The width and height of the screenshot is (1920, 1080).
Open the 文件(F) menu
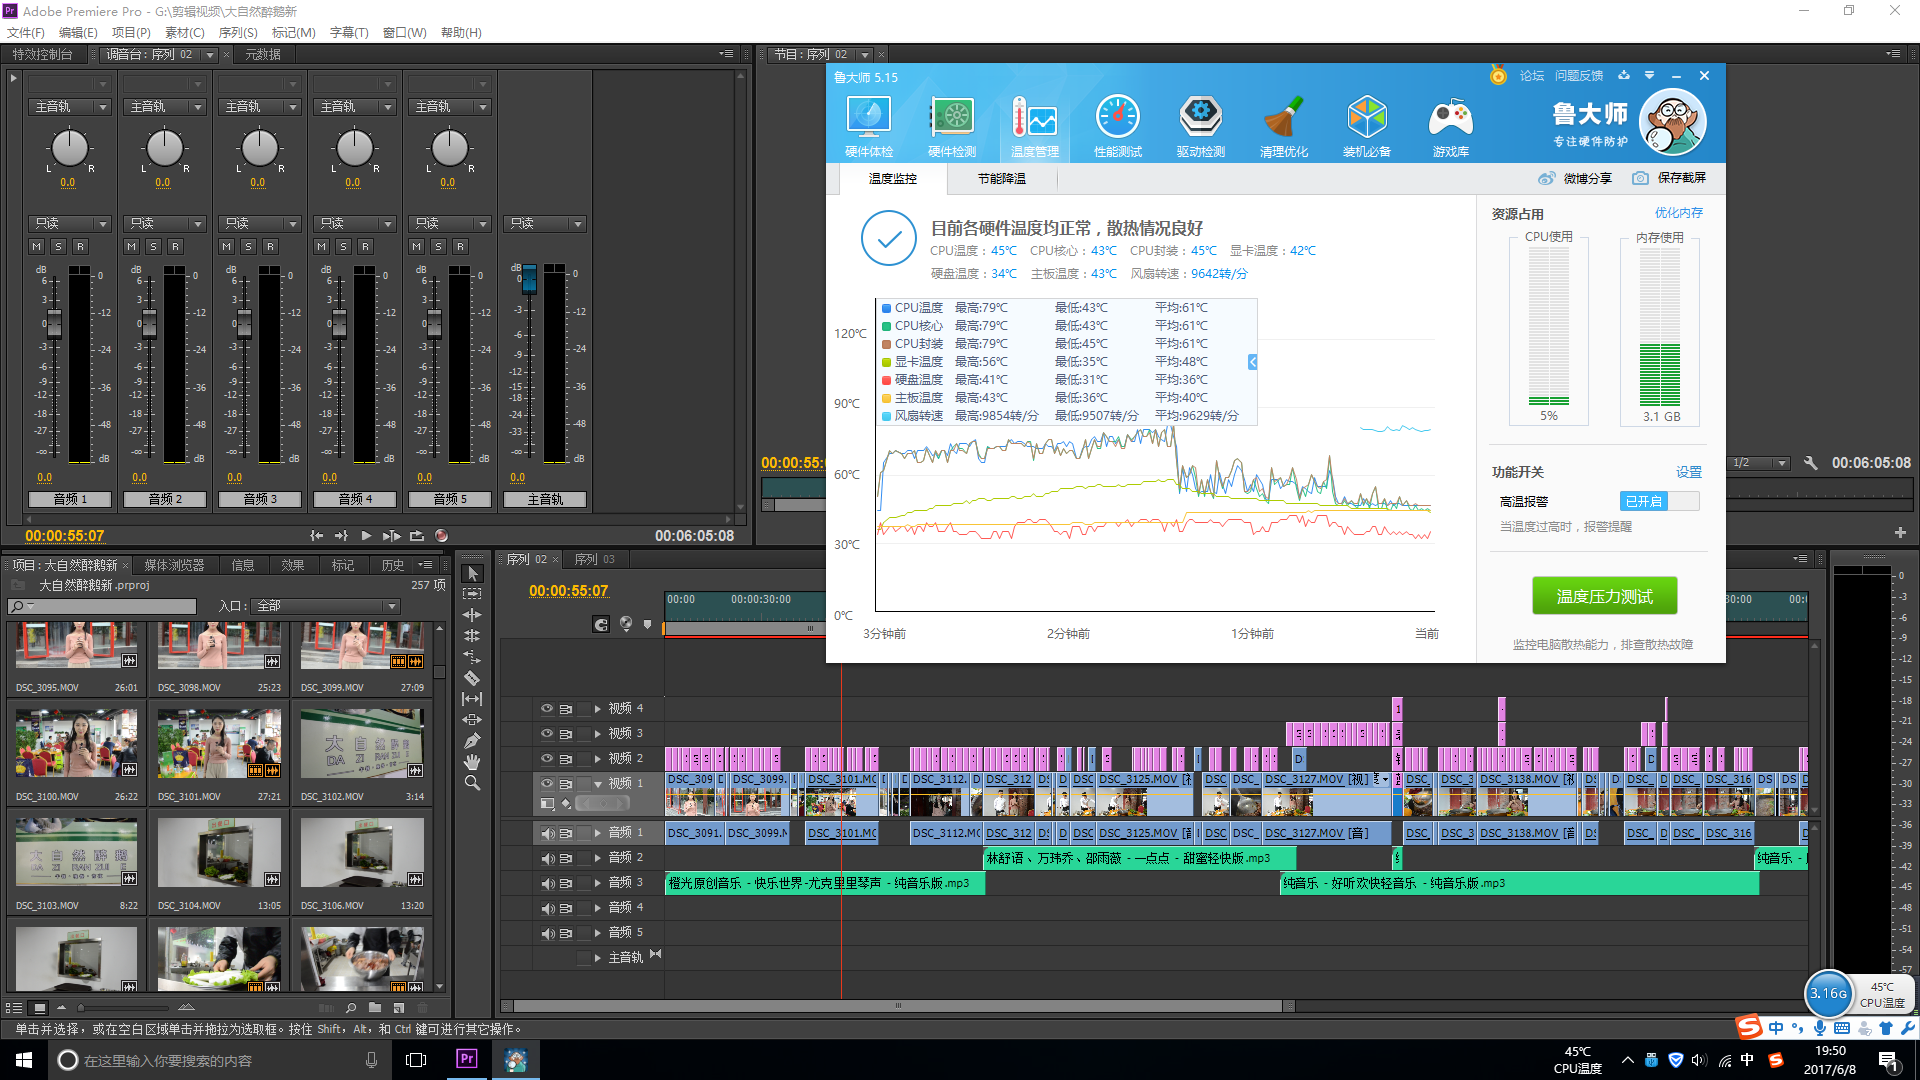pyautogui.click(x=26, y=33)
